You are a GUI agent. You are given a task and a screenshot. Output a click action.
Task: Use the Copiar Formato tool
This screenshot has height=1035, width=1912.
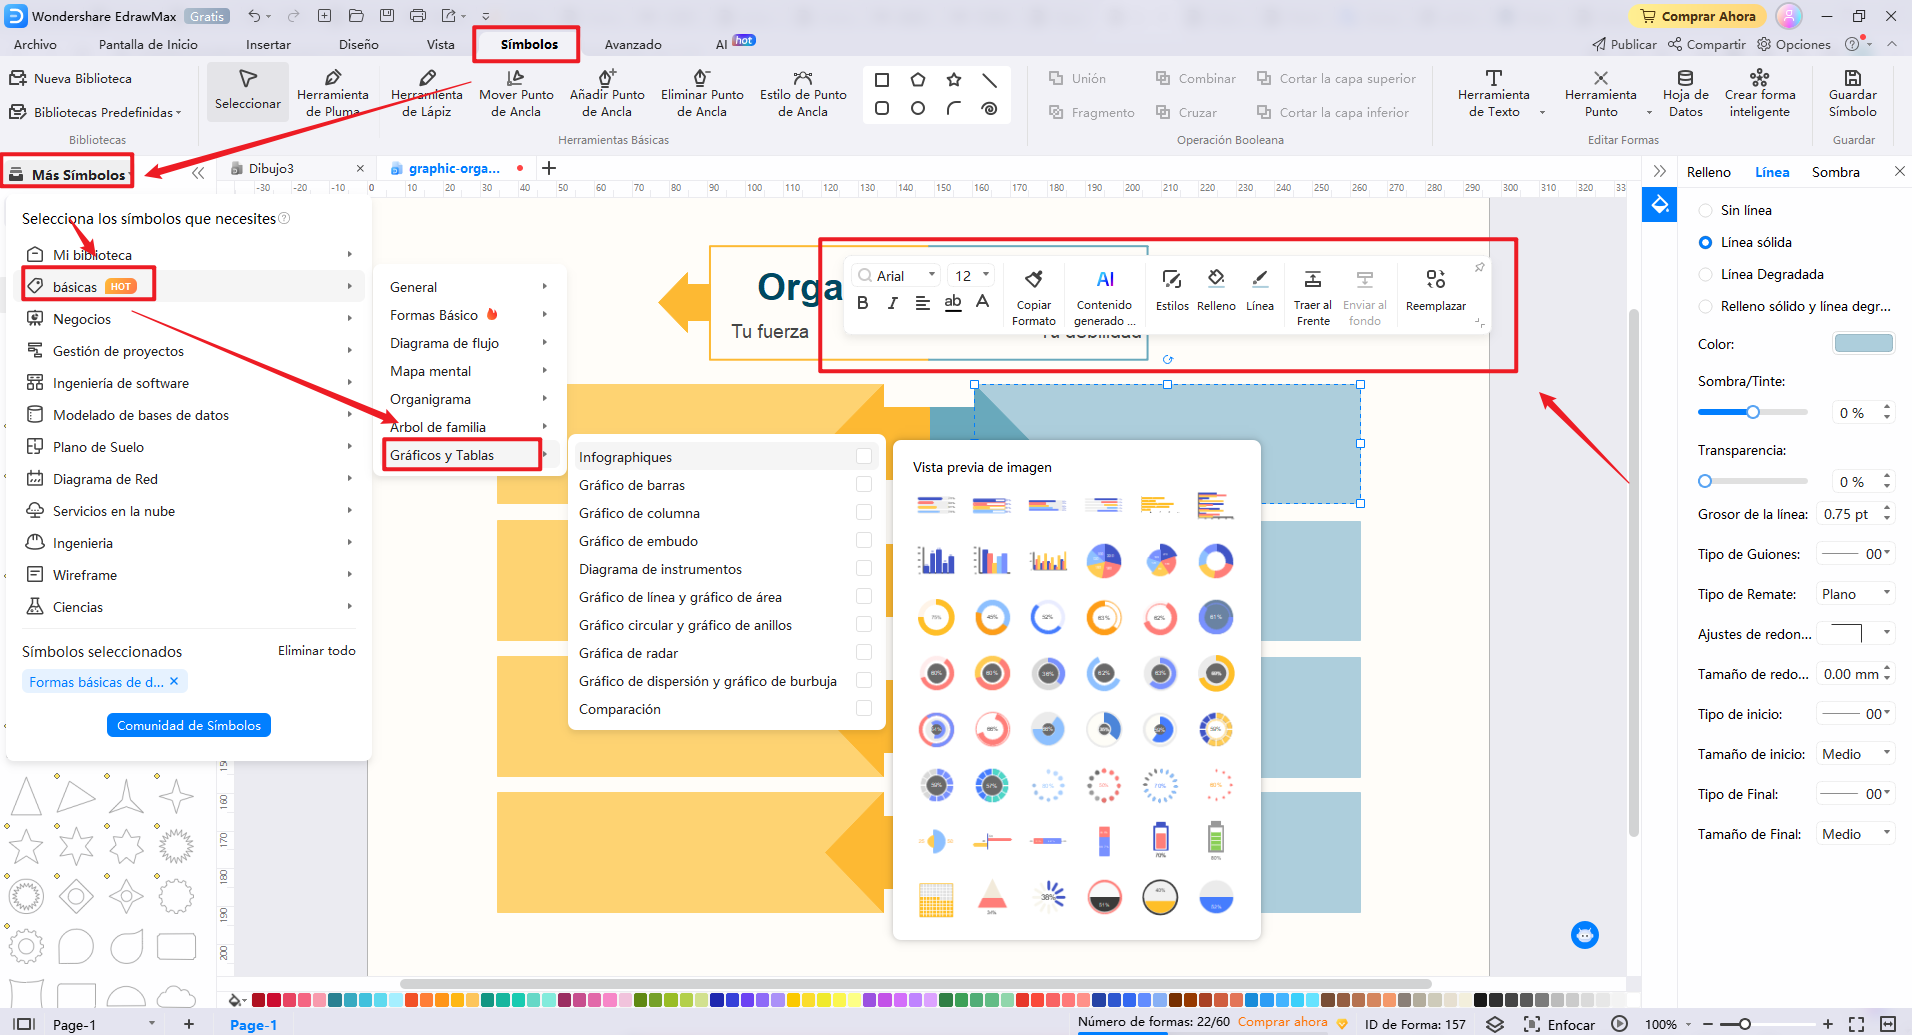coord(1033,293)
